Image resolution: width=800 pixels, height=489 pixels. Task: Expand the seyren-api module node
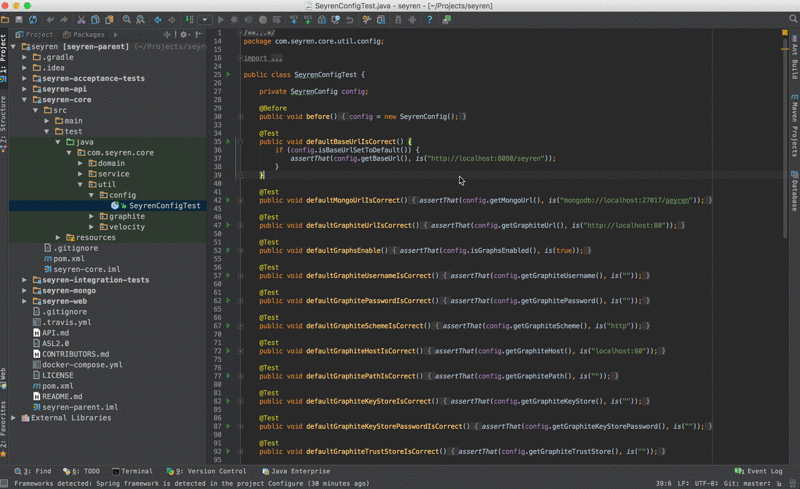tap(24, 89)
